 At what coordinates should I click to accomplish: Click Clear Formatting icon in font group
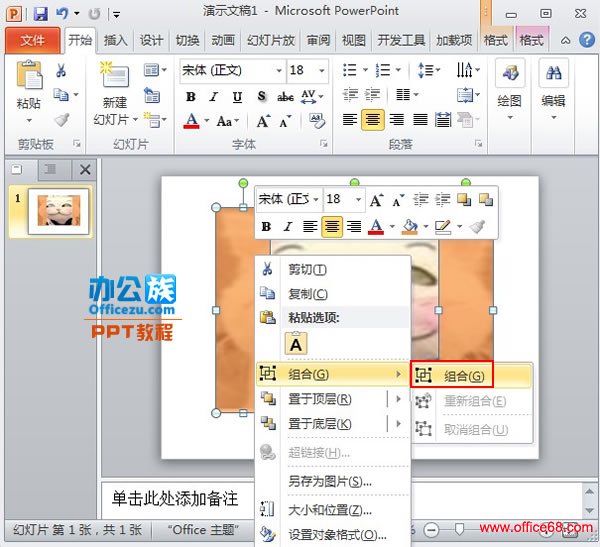click(317, 121)
